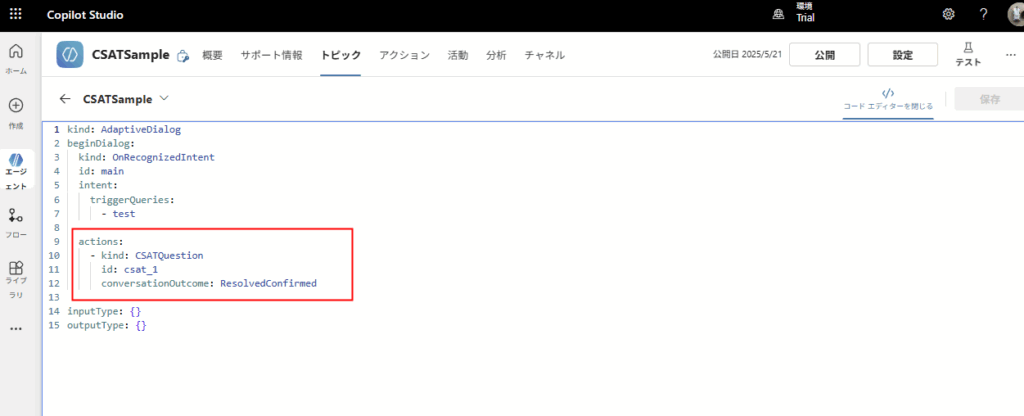Image resolution: width=1024 pixels, height=416 pixels.
Task: Open the help question mark icon
Action: [983, 14]
